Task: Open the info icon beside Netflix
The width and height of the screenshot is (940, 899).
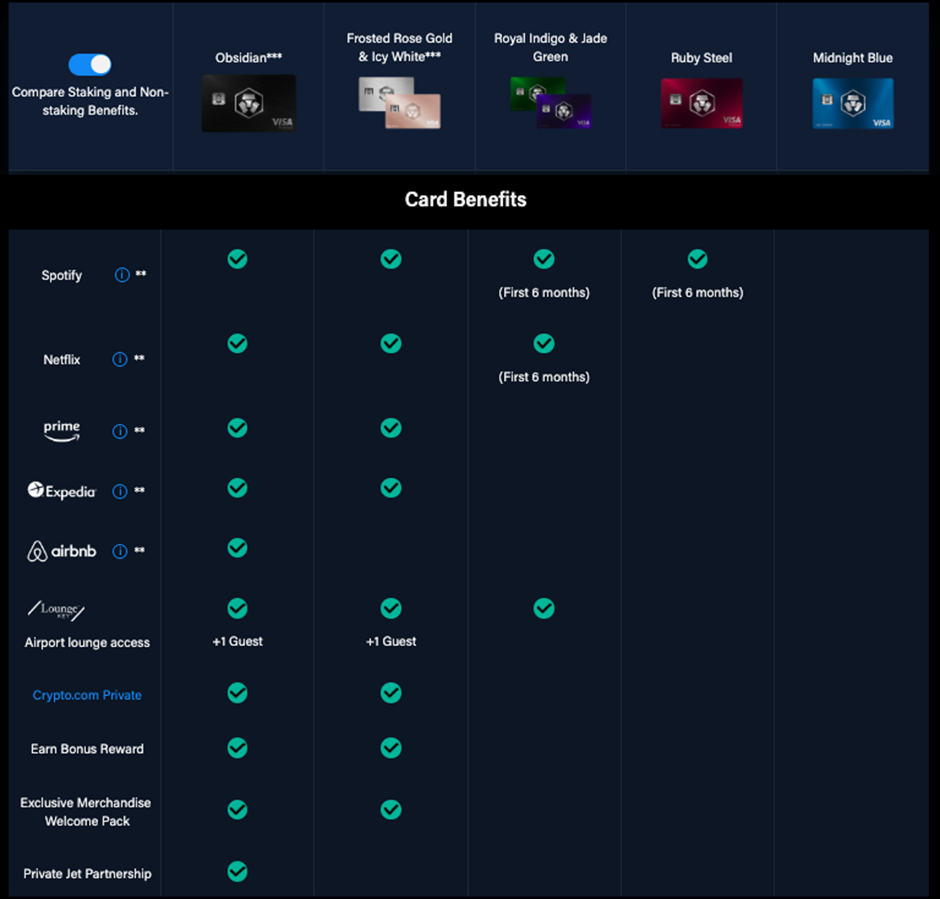Action: [x=120, y=360]
